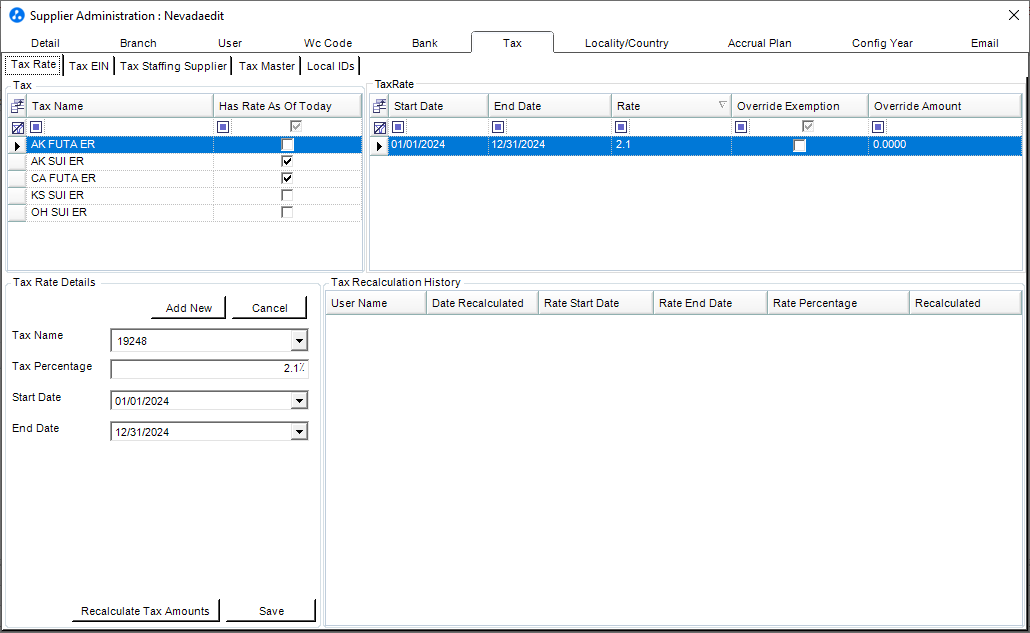The image size is (1030, 633).
Task: Click row selector arrow for 01/01/2024 rate
Action: pos(379,146)
